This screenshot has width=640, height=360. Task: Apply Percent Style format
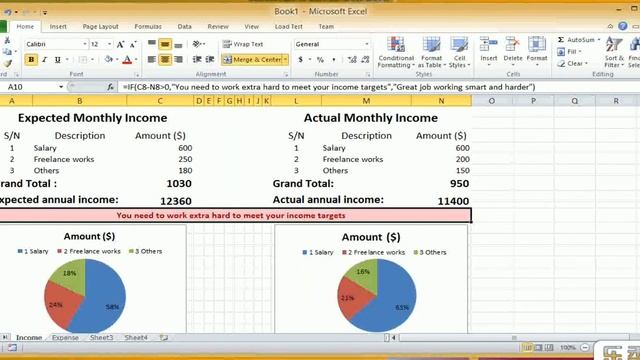[320, 60]
